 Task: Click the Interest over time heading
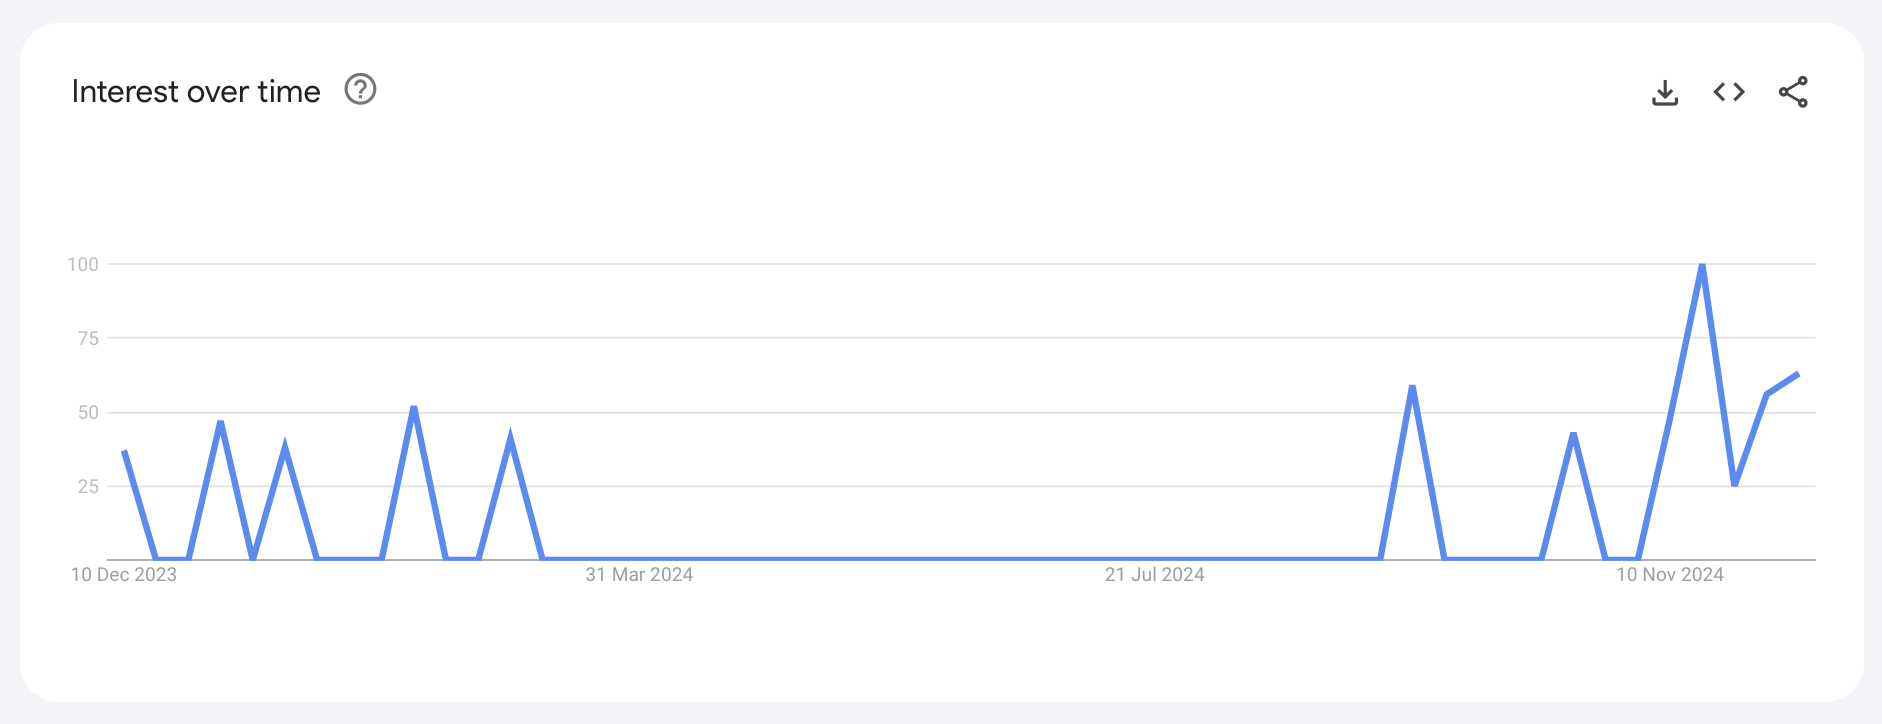(196, 92)
